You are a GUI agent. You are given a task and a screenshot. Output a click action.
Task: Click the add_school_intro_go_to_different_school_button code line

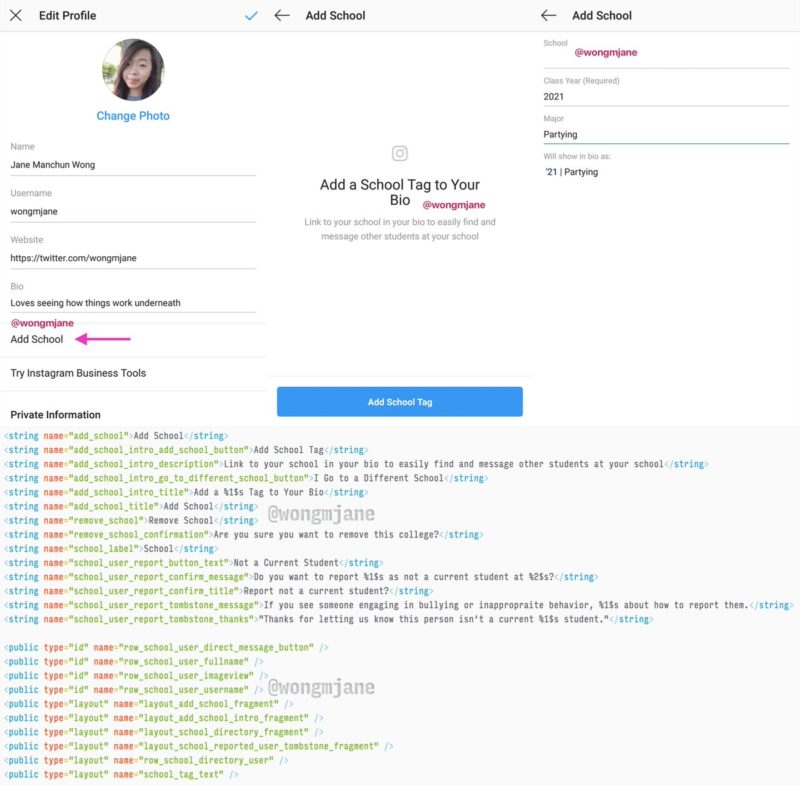pos(246,478)
